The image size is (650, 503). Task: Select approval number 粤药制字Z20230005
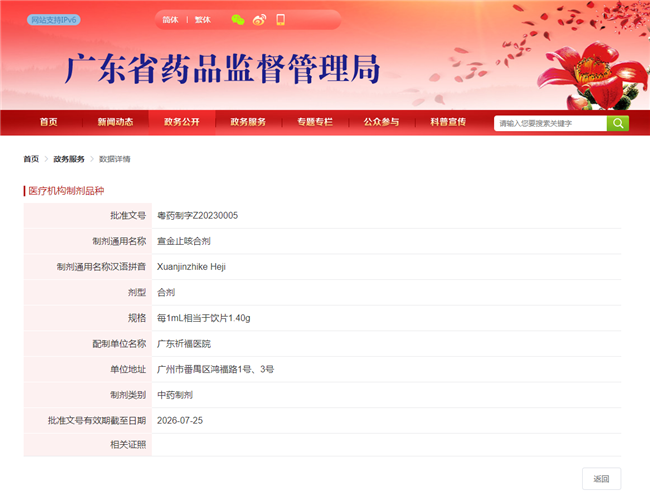[197, 216]
